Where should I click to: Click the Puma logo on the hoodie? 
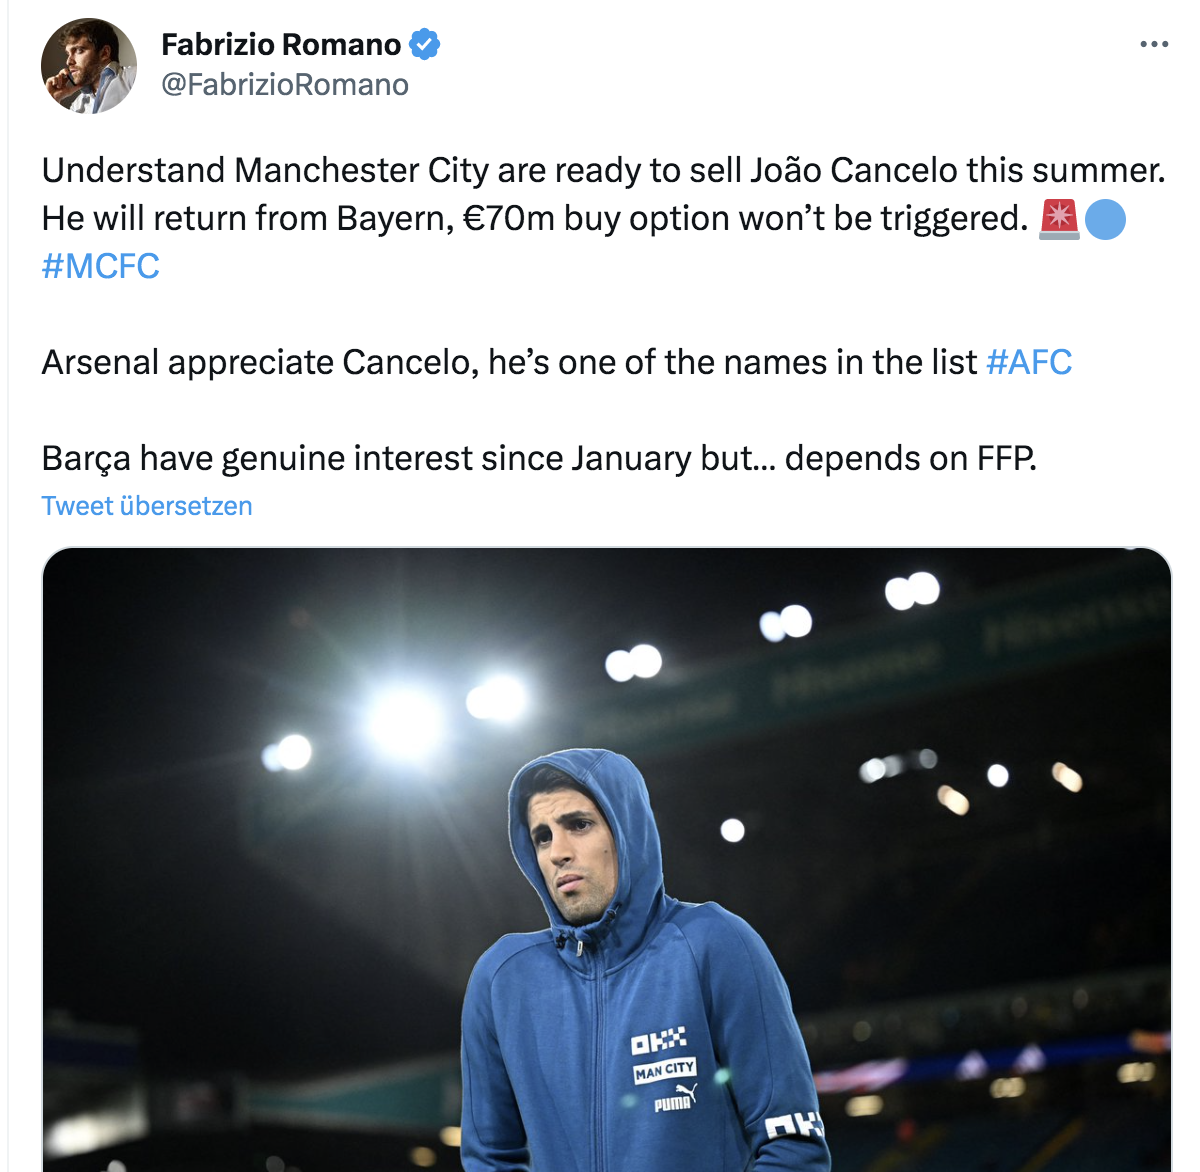(674, 1100)
